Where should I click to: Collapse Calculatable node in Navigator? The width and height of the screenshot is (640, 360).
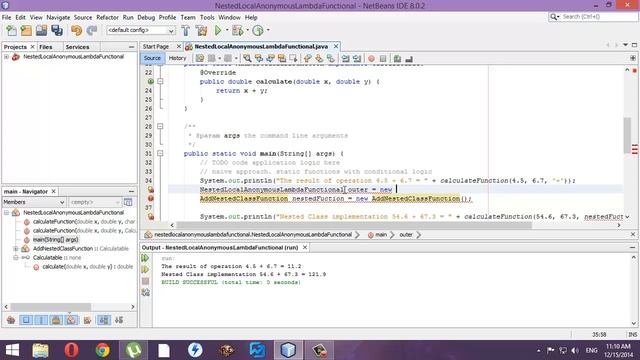(x=16, y=258)
